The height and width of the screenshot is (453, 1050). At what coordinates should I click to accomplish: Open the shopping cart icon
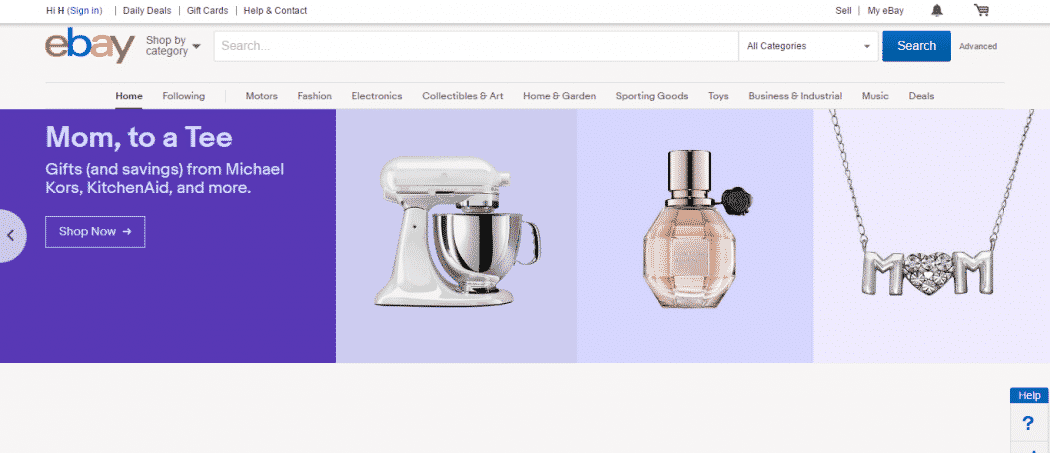981,10
